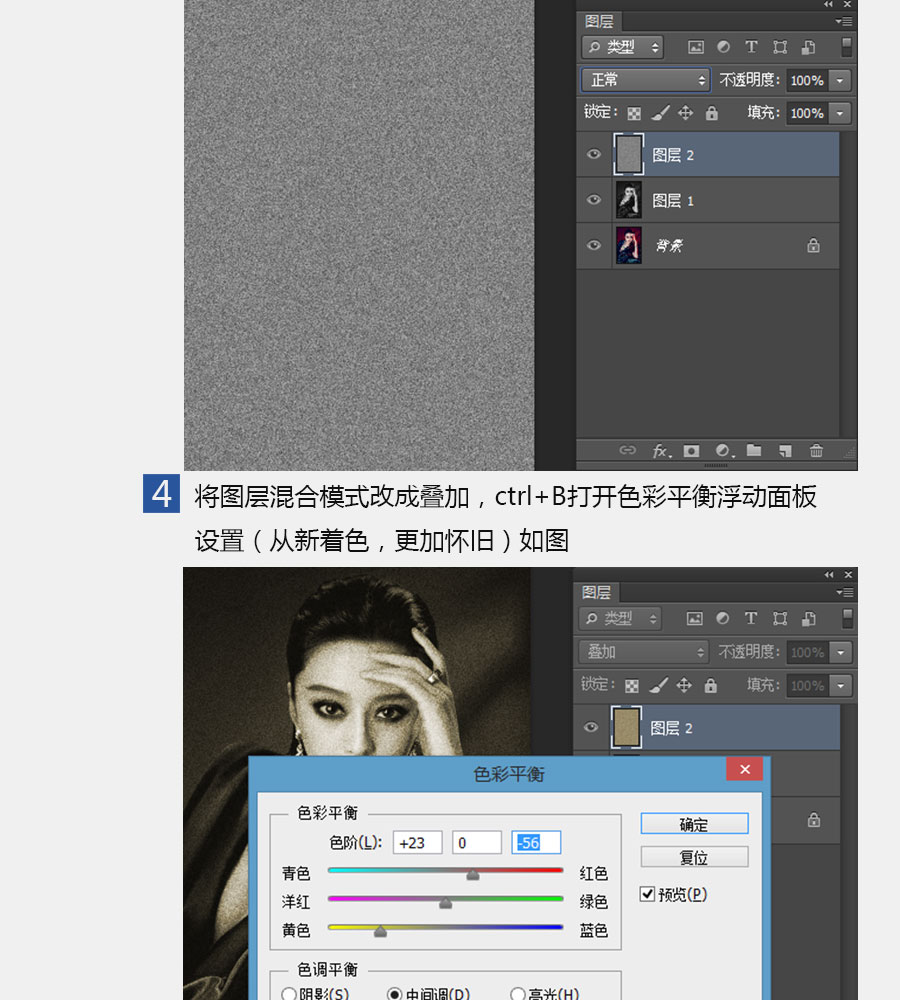Viewport: 900px width, 1000px height.
Task: Click type layer filter icon in lower Layers panel
Action: click(751, 618)
